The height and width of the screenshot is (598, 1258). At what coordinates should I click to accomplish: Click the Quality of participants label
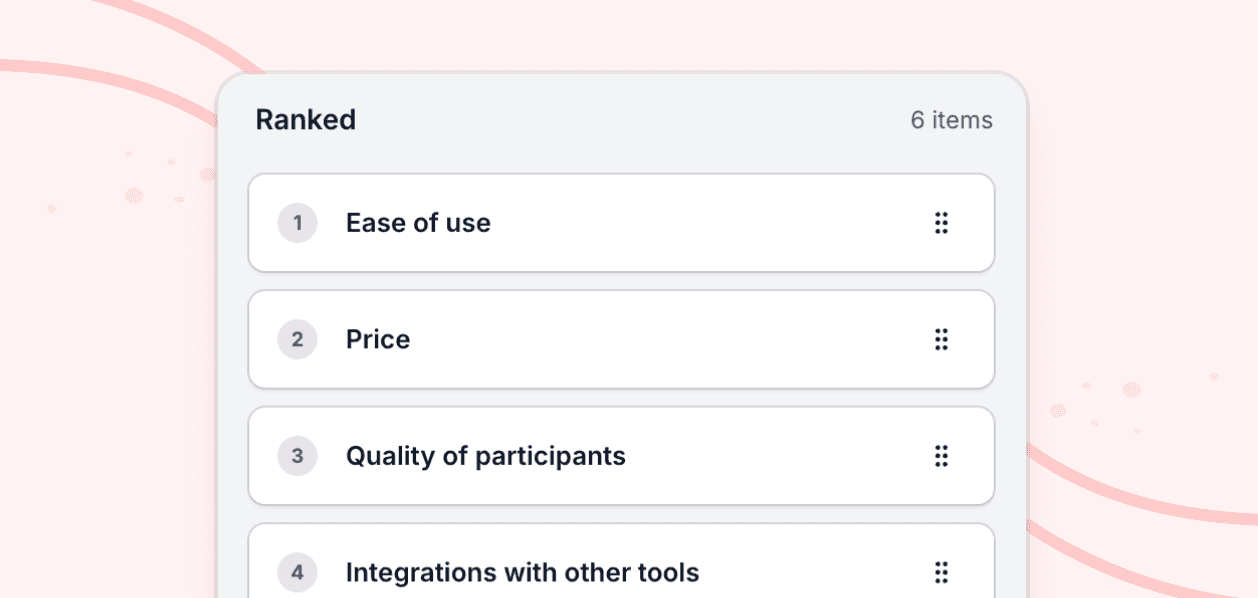[485, 456]
